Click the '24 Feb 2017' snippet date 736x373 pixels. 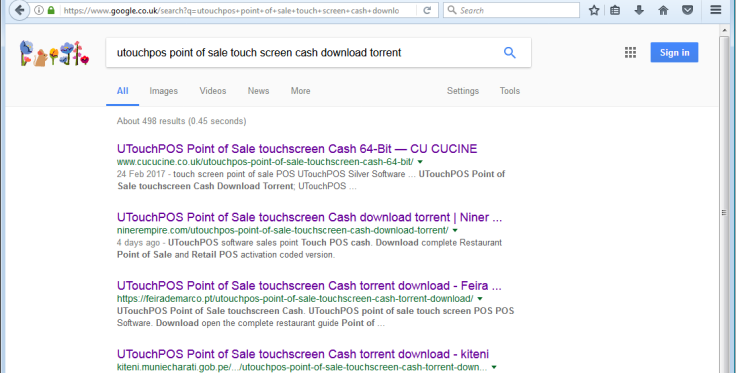click(141, 174)
